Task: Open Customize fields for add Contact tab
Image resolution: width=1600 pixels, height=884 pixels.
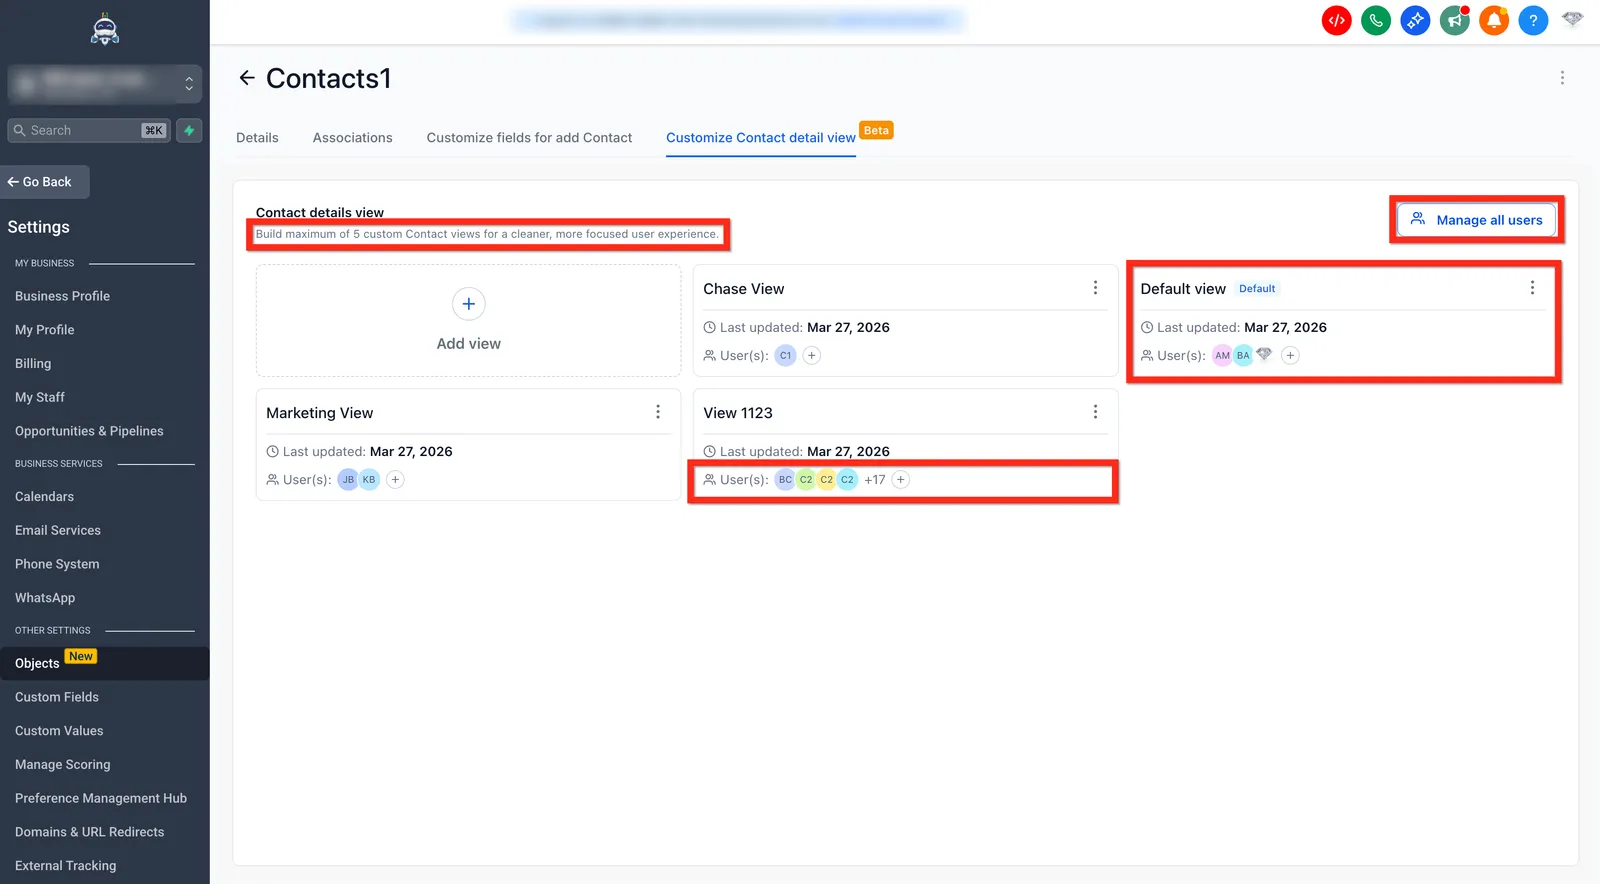Action: click(x=529, y=138)
